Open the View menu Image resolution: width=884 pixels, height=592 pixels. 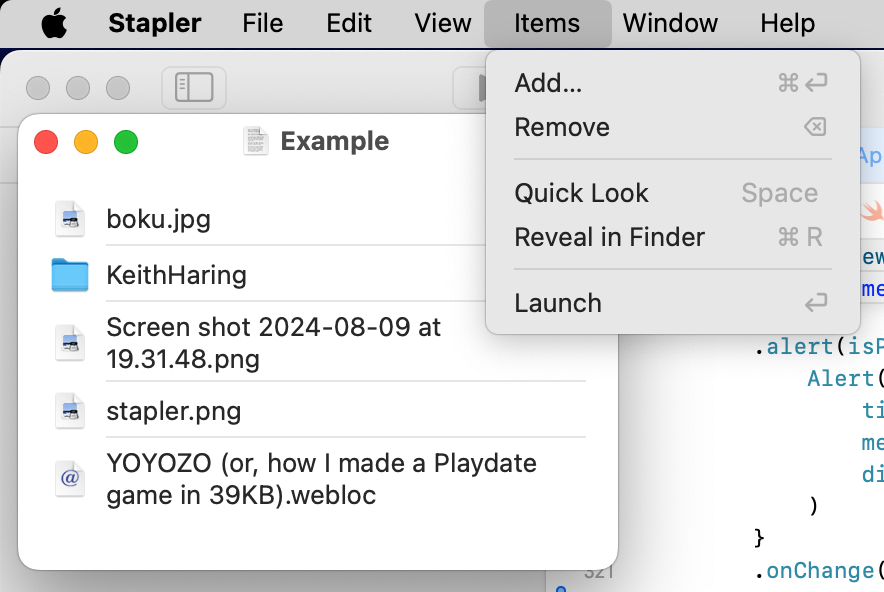(442, 24)
